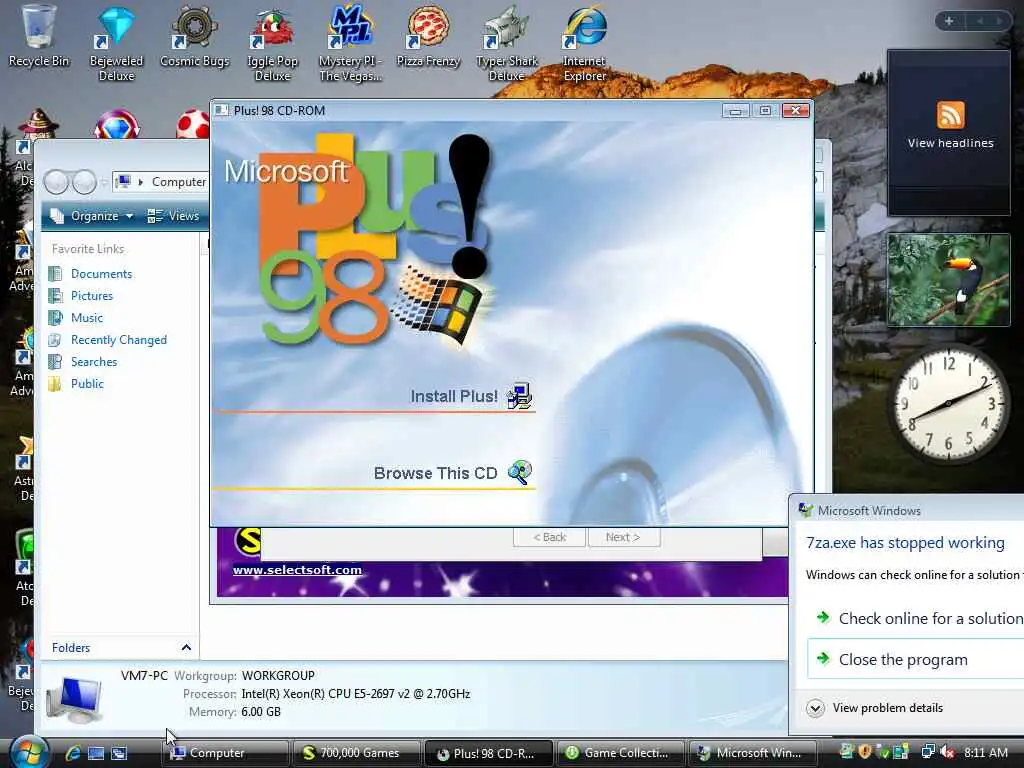Click the 8:11 AM taskbar clock

(x=986, y=752)
